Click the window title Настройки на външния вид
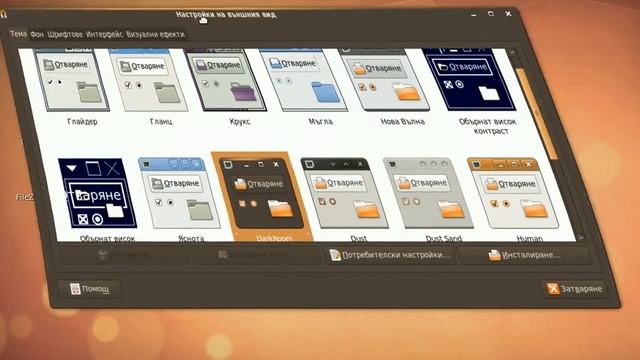 tap(226, 14)
